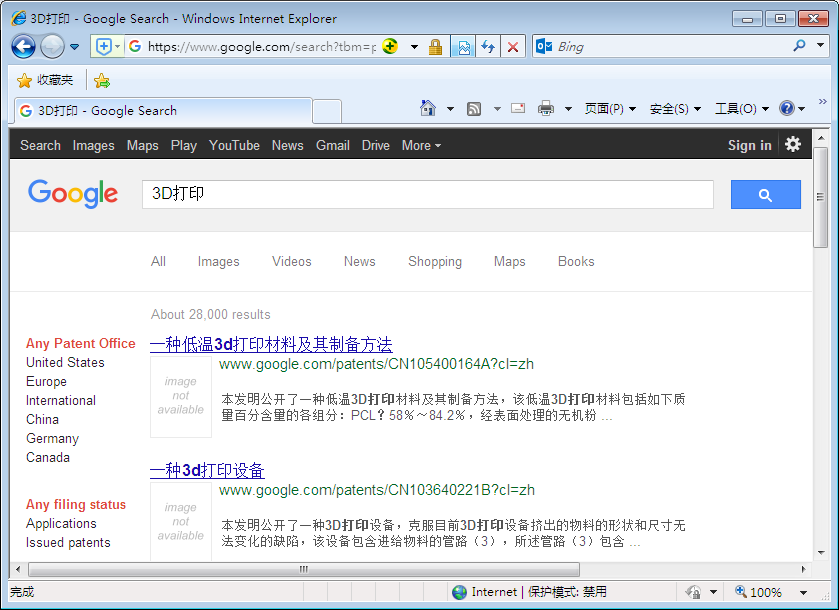Open Favorites with the star 收藏夹 button
839x610 pixels.
pyautogui.click(x=45, y=80)
